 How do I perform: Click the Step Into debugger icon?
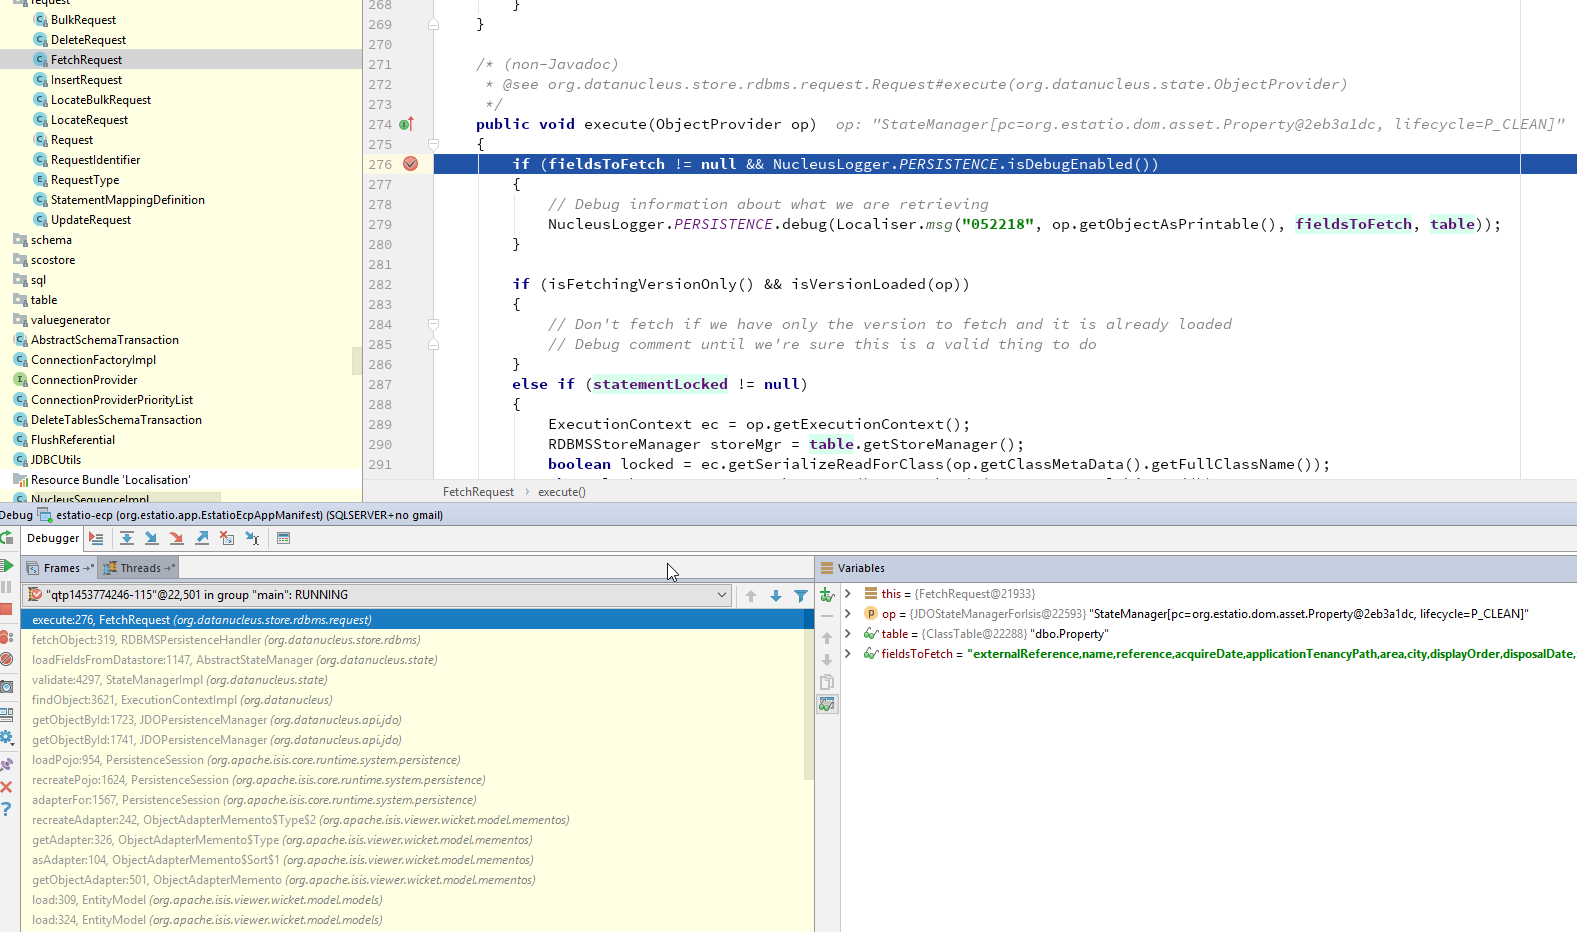click(x=152, y=538)
